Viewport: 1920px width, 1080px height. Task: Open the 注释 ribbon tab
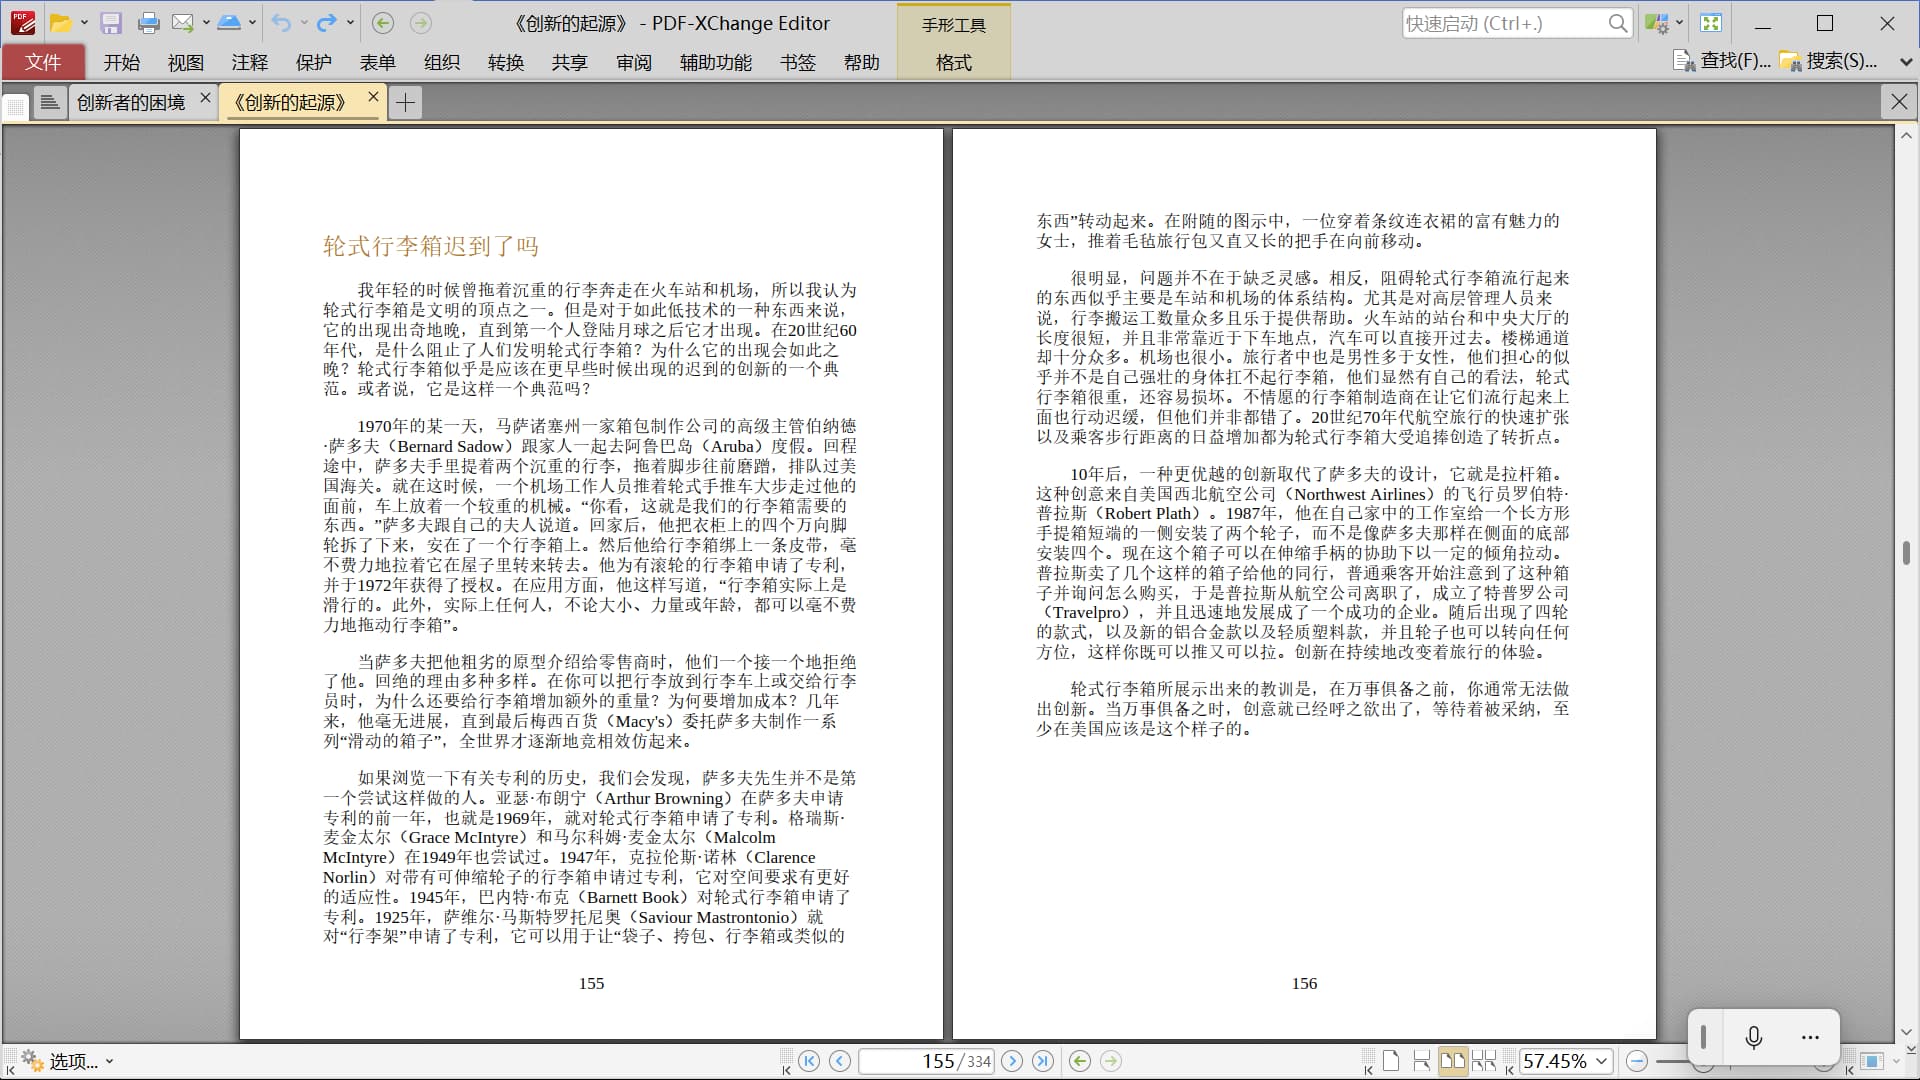[249, 62]
